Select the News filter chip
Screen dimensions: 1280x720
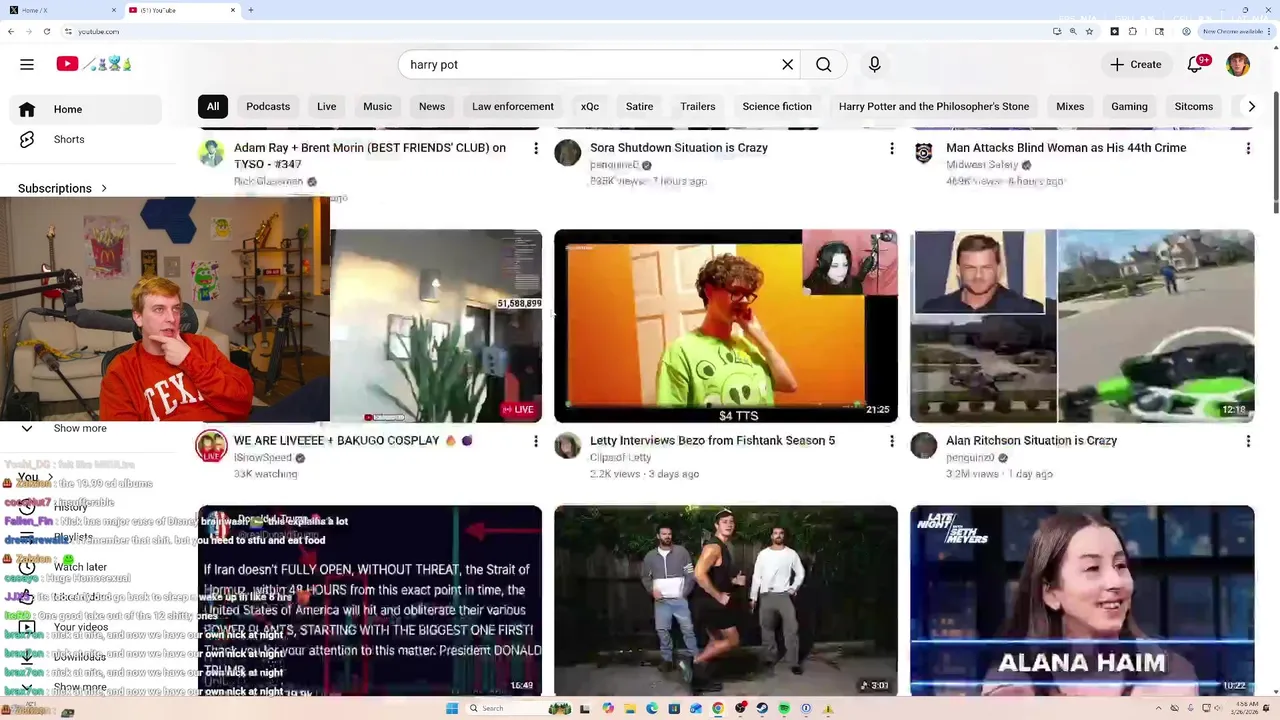(x=432, y=106)
